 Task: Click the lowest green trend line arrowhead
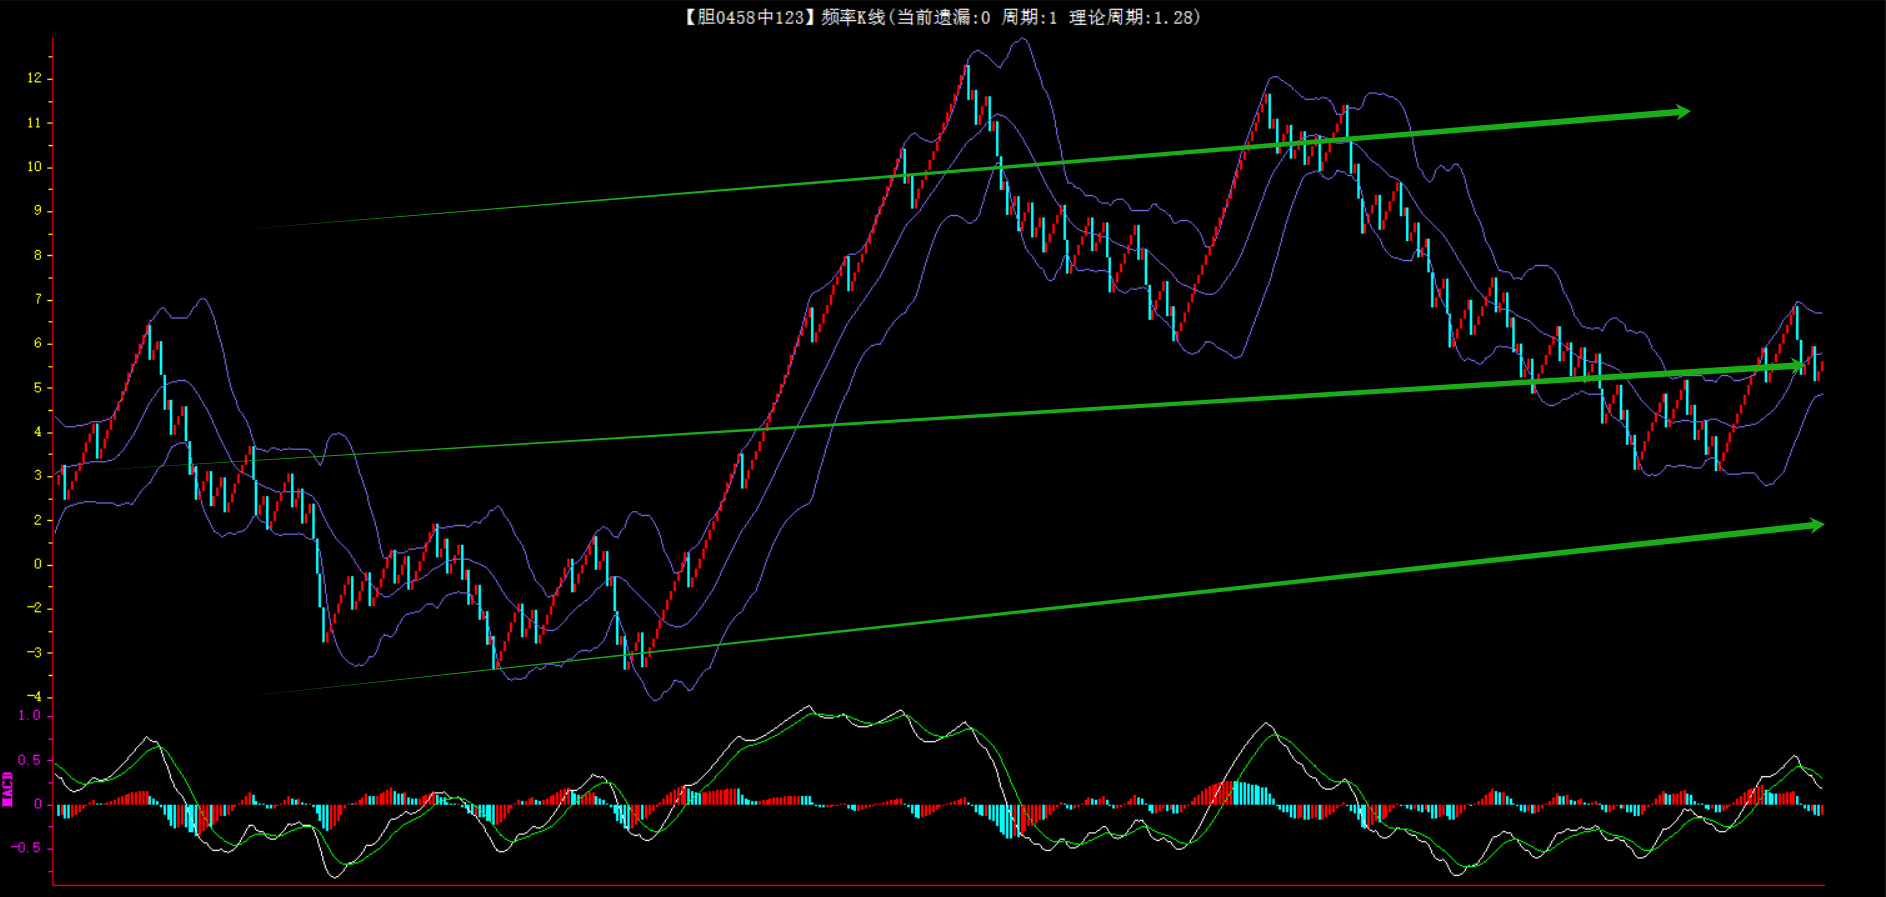tap(1815, 525)
